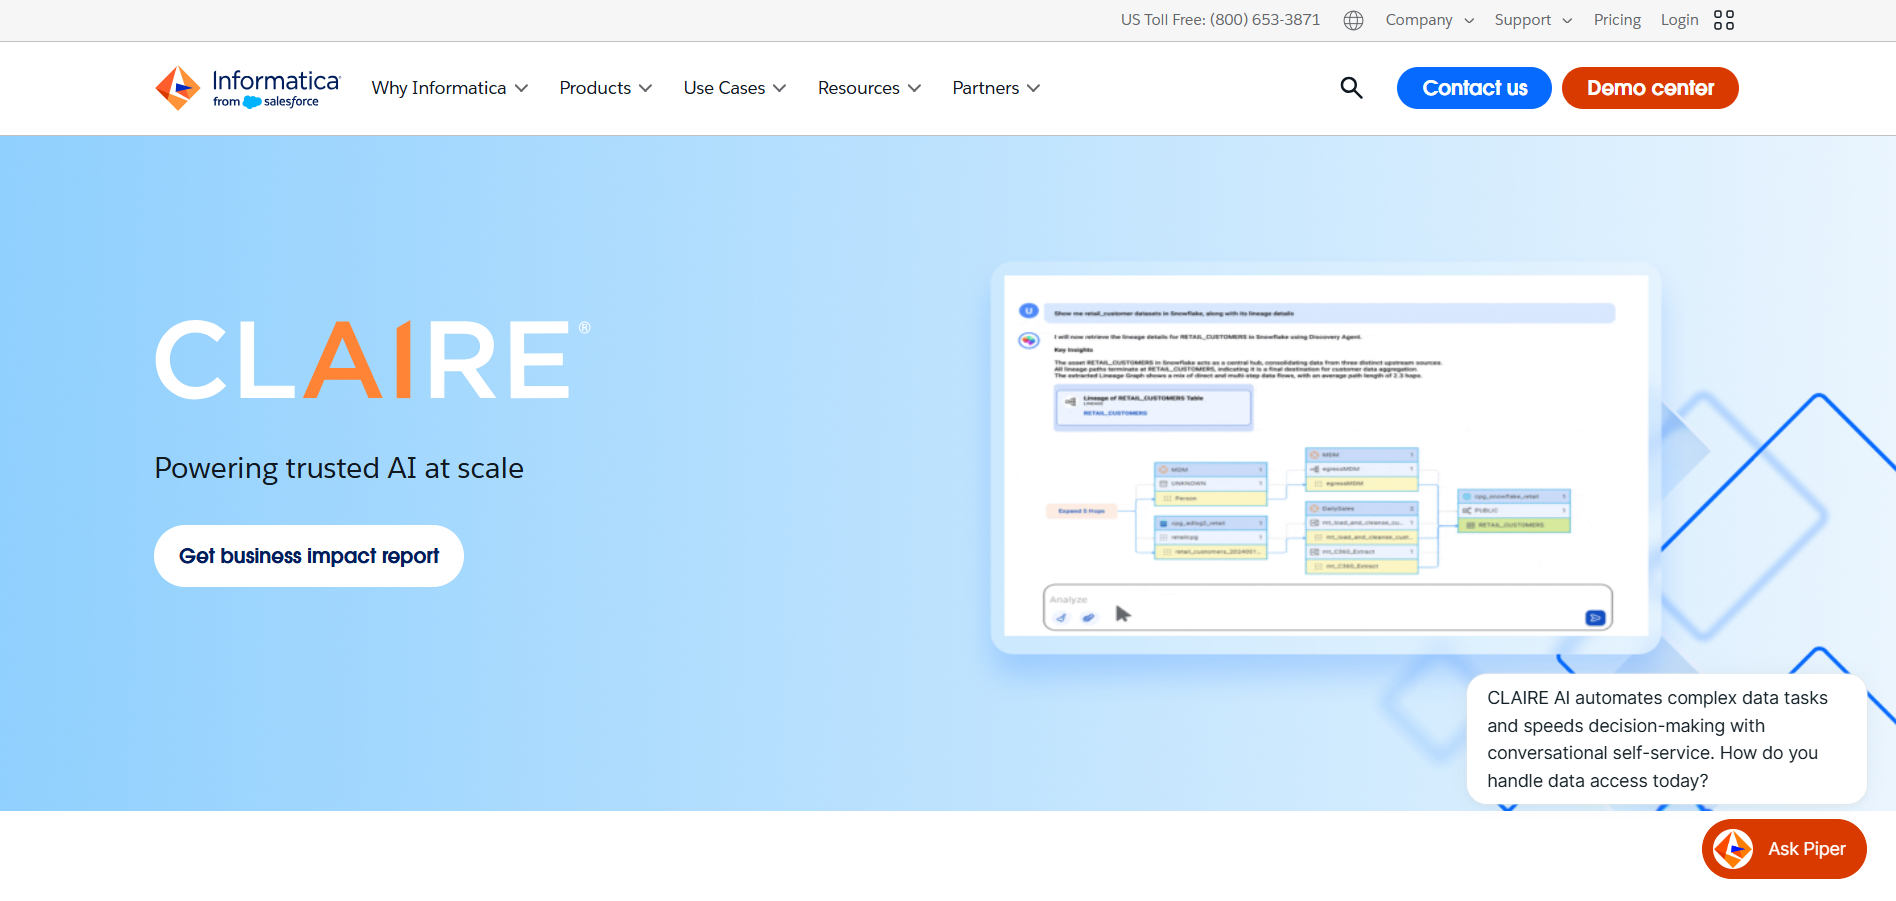Click the globe language icon

[1353, 20]
